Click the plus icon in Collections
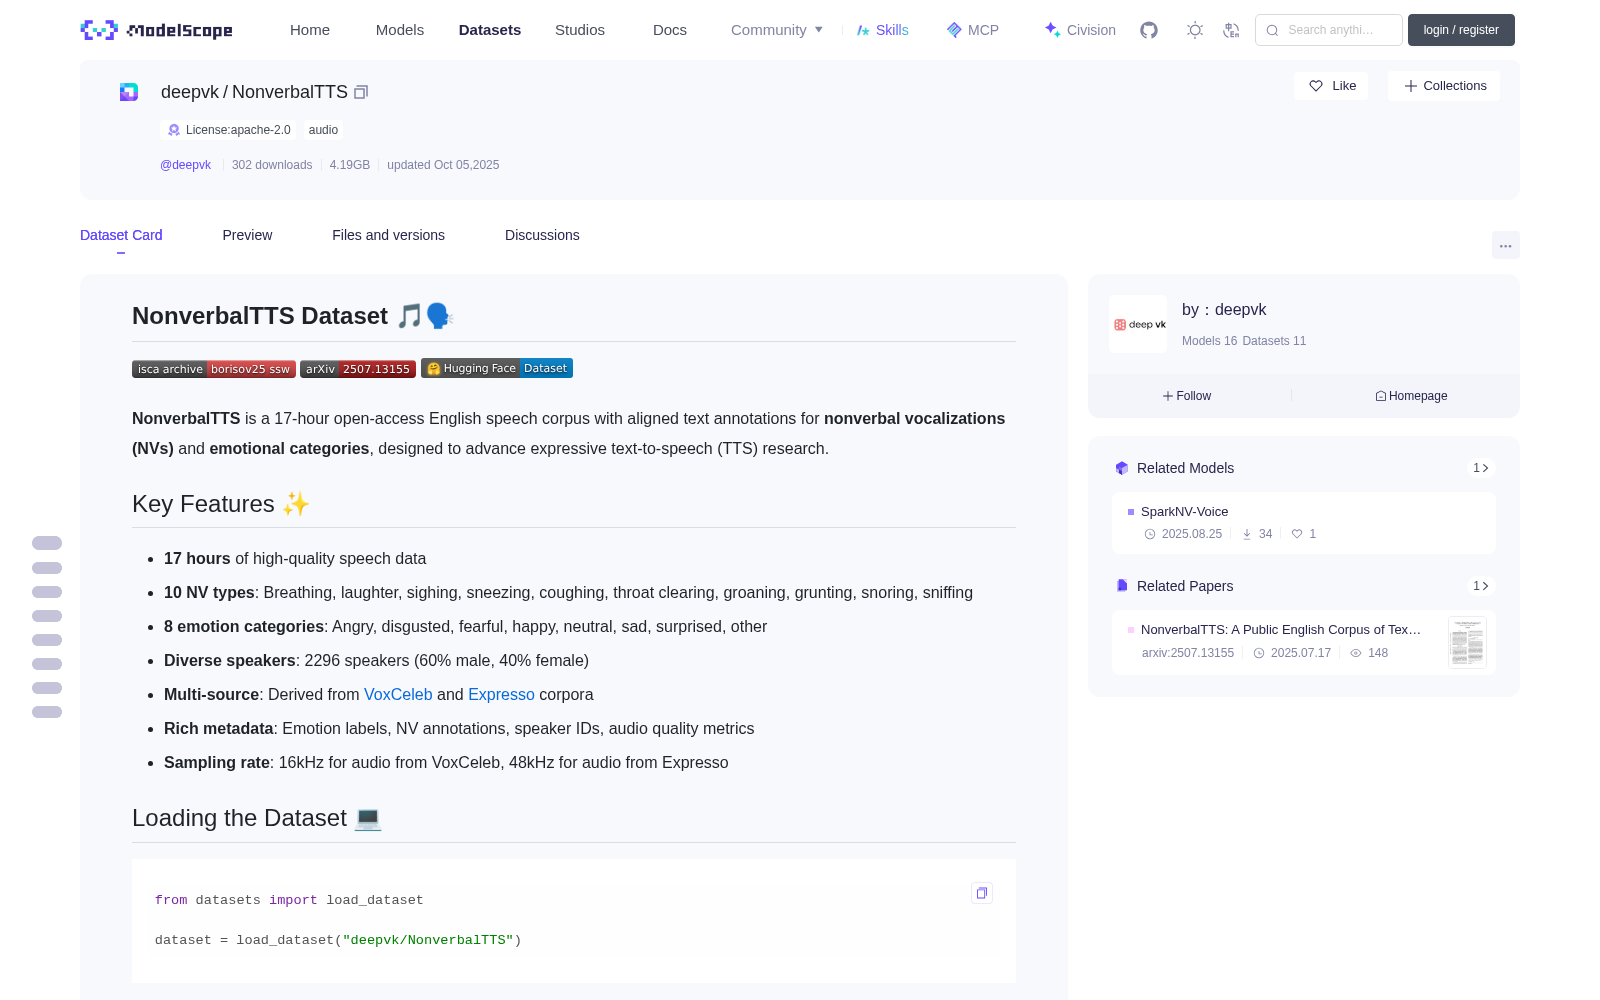This screenshot has height=1000, width=1600. tap(1411, 86)
